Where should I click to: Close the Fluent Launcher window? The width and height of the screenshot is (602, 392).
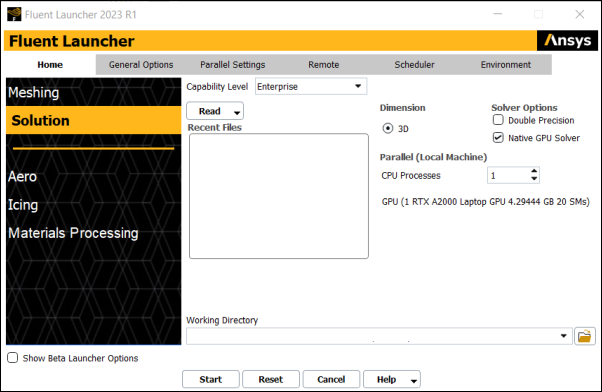pos(580,14)
